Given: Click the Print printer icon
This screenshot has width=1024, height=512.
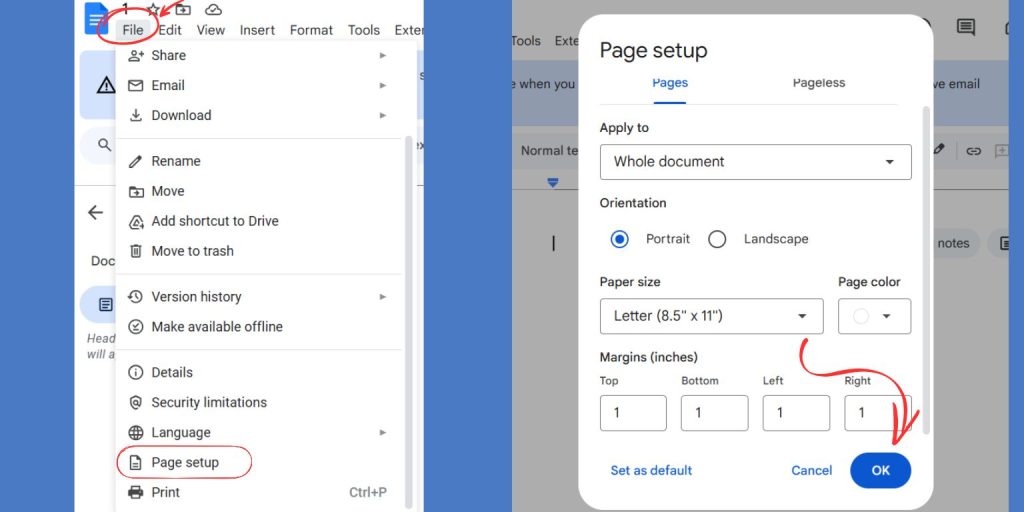Looking at the screenshot, I should pyautogui.click(x=136, y=492).
